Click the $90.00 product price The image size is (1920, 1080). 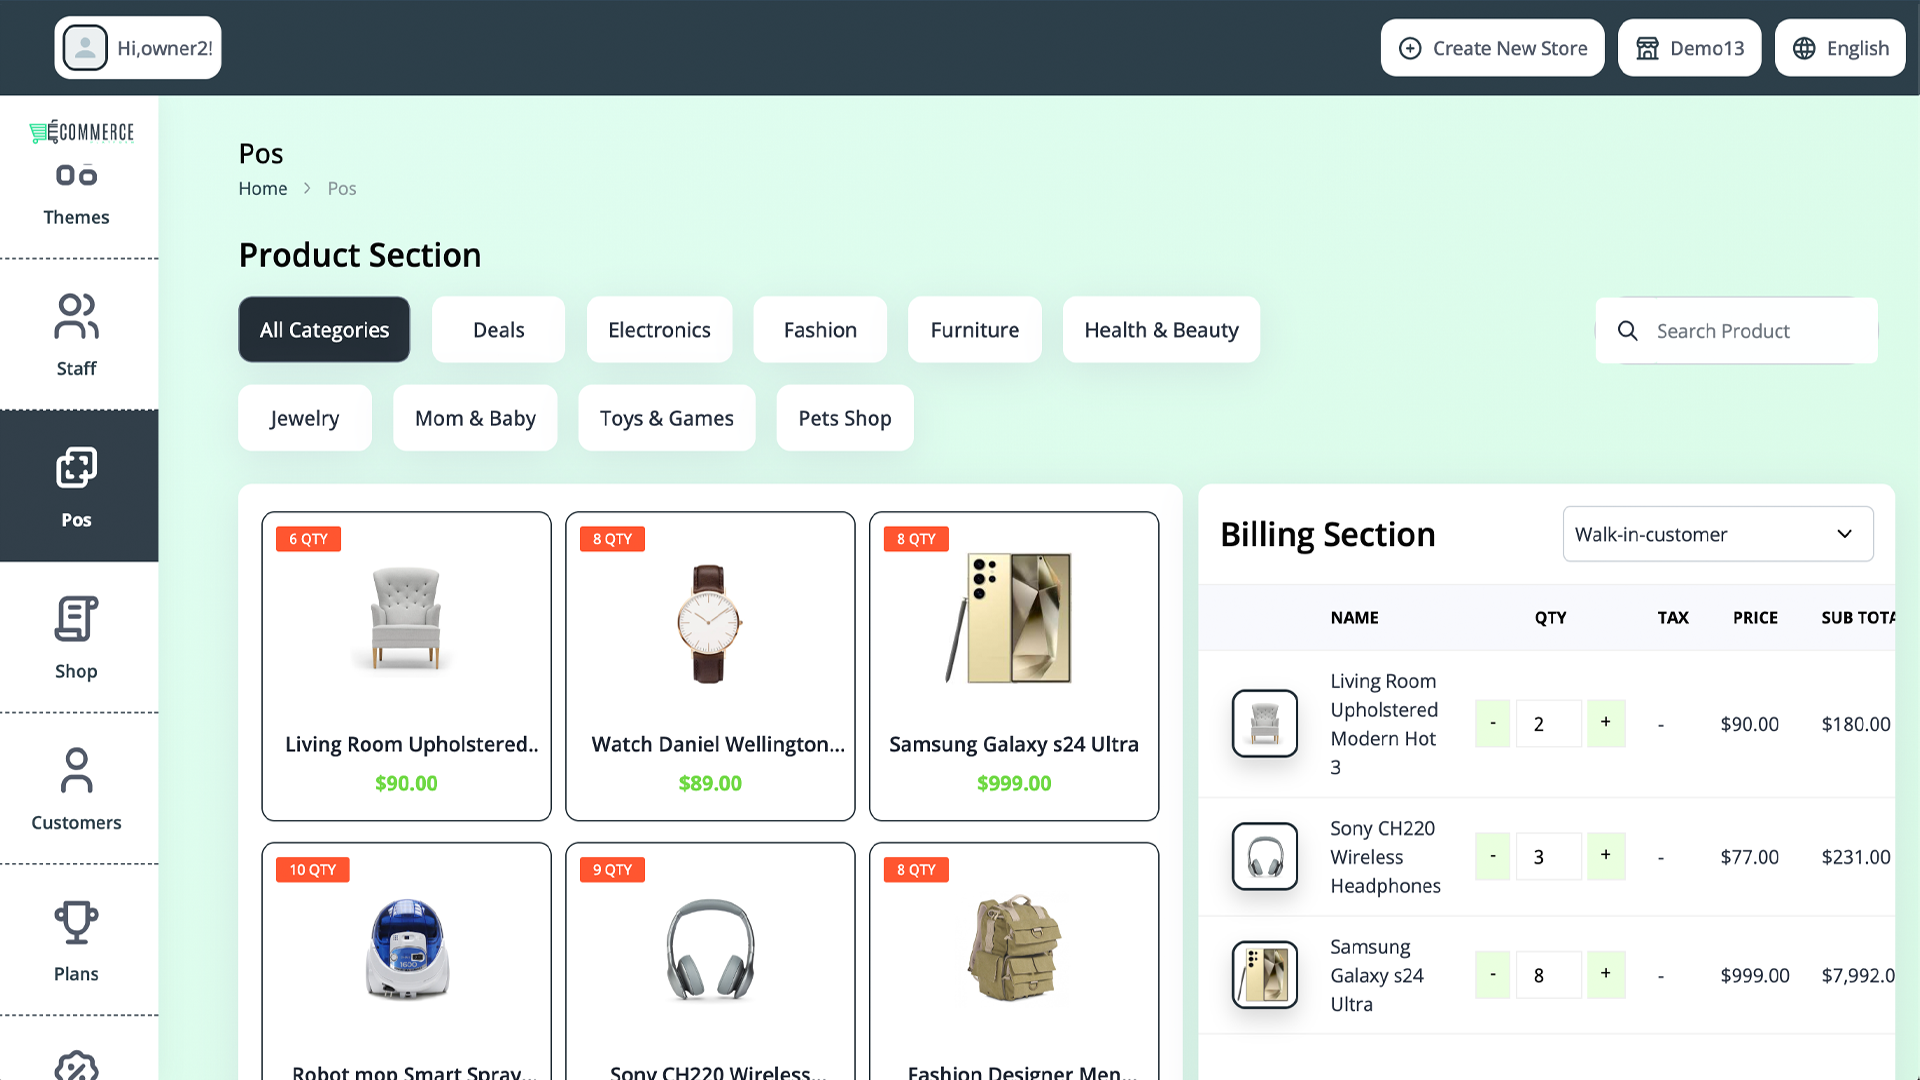click(x=406, y=783)
